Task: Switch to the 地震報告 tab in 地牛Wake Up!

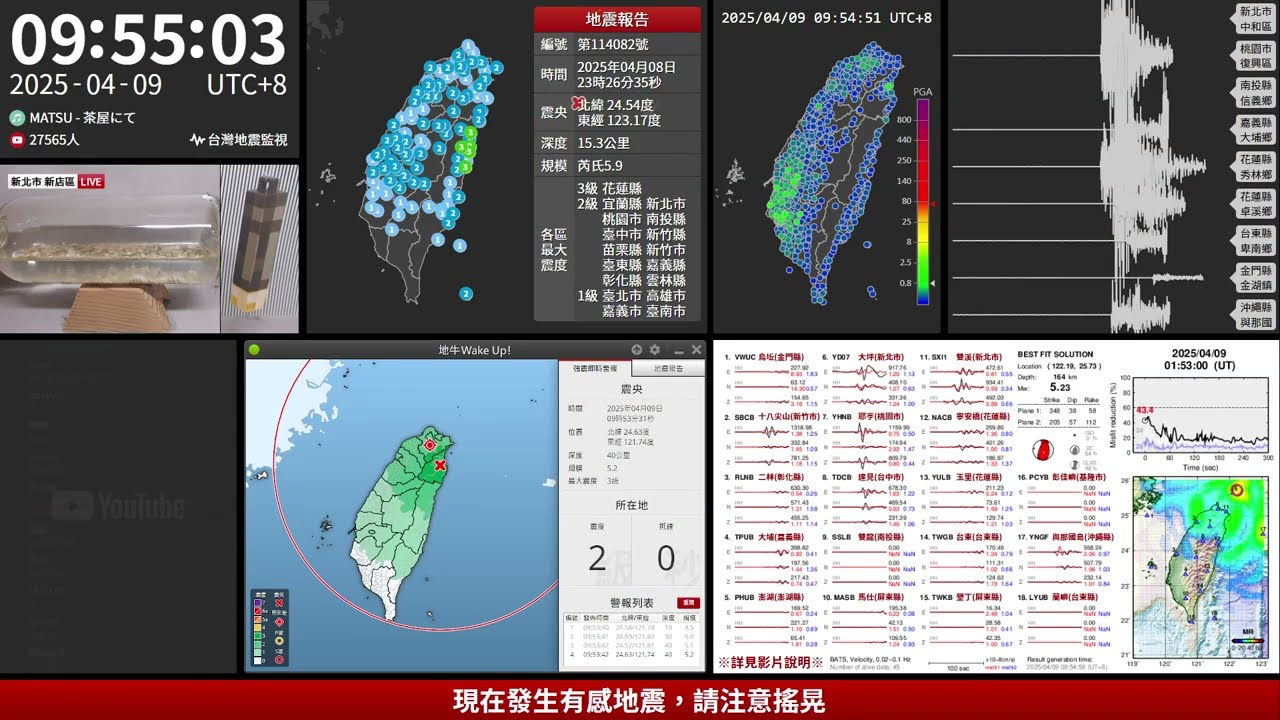Action: (668, 369)
